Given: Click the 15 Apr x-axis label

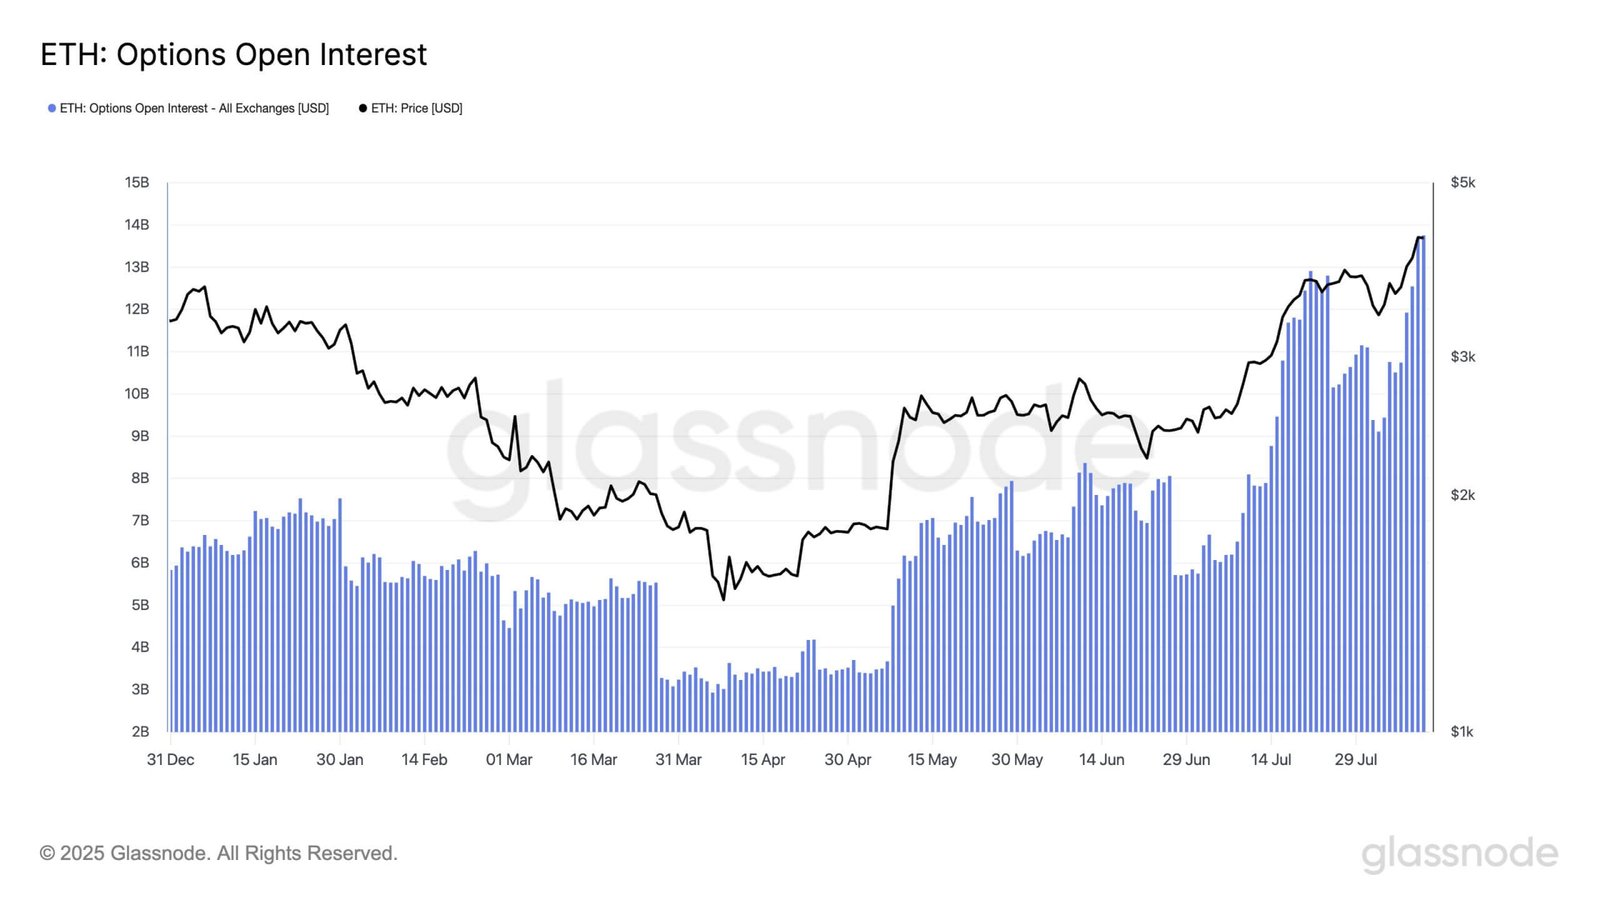Looking at the screenshot, I should coord(763,760).
